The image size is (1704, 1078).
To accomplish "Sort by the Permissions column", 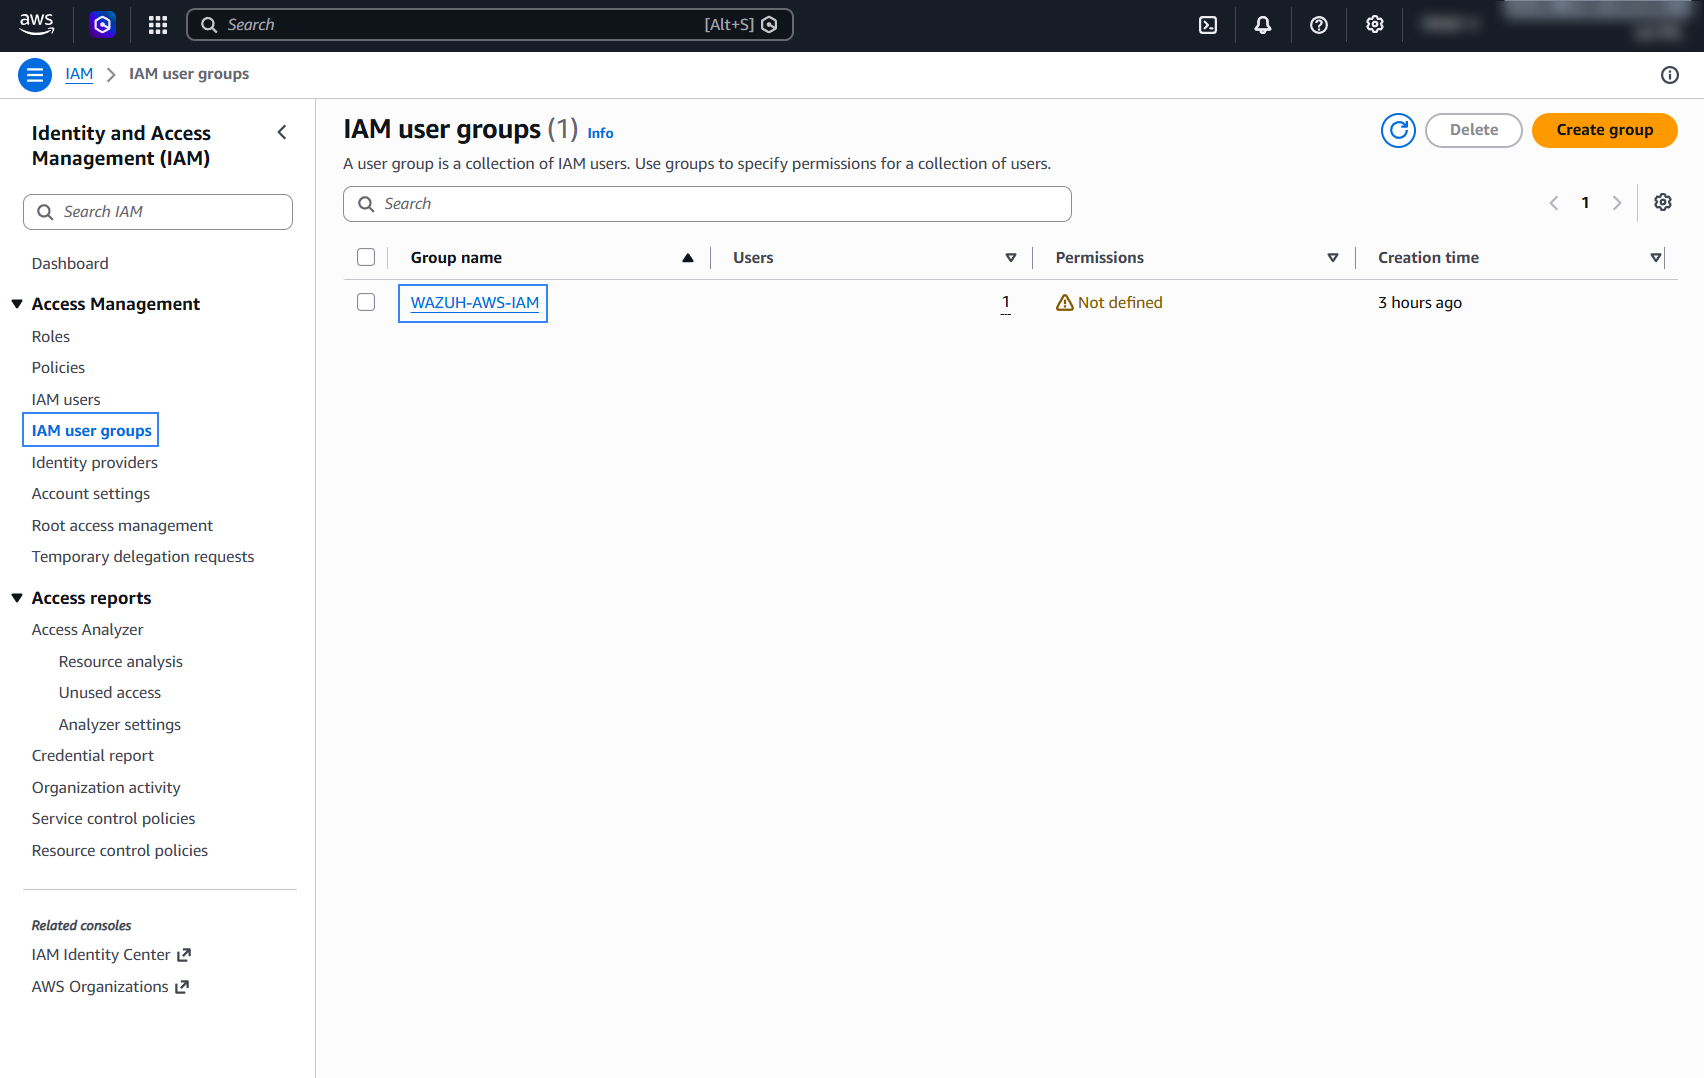I will pyautogui.click(x=1333, y=258).
